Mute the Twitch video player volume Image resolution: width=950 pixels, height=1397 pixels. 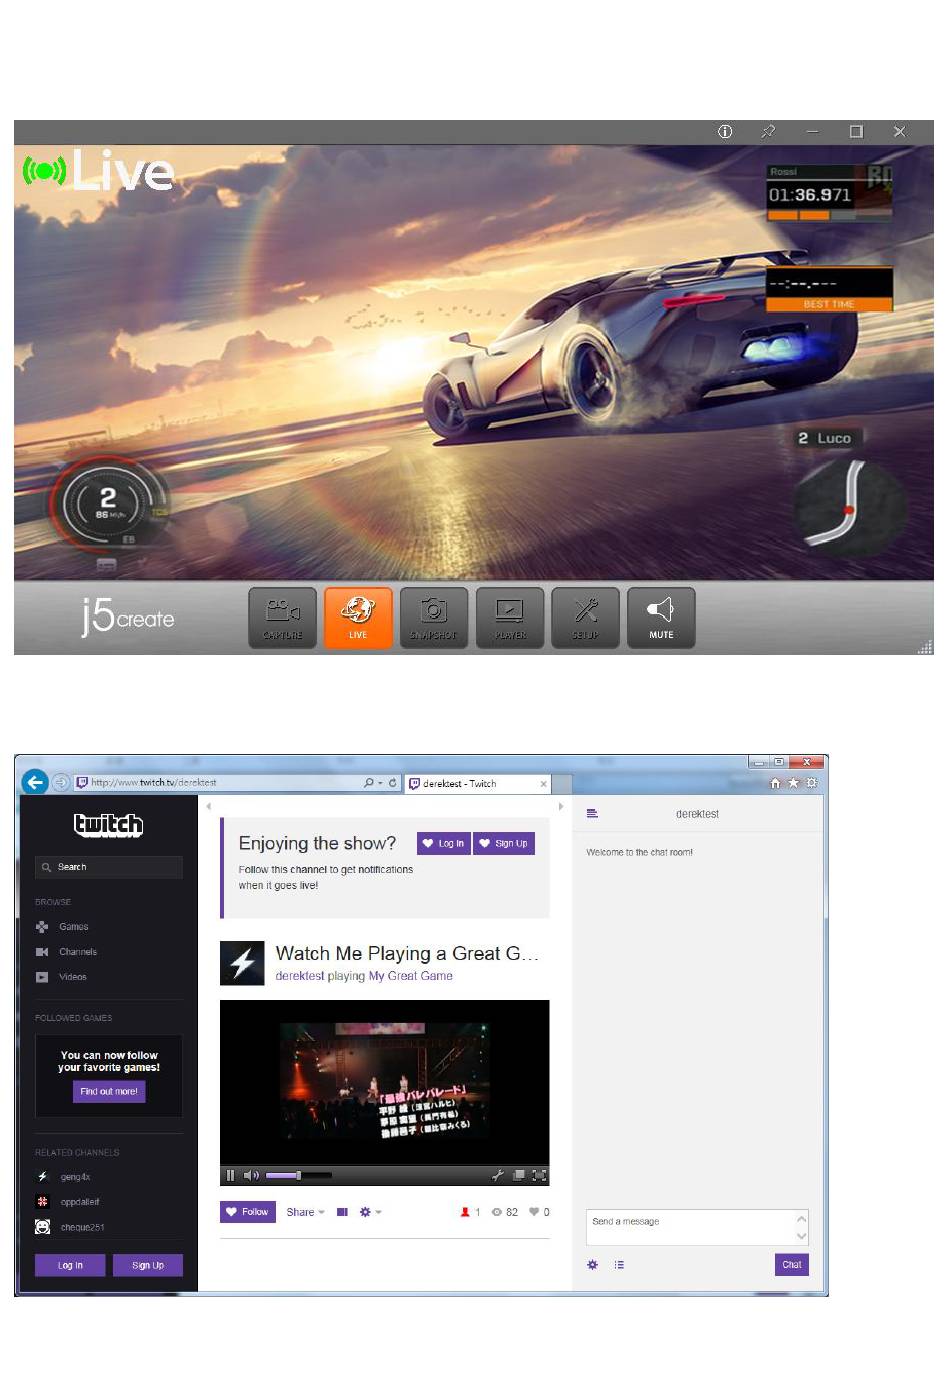(251, 1175)
